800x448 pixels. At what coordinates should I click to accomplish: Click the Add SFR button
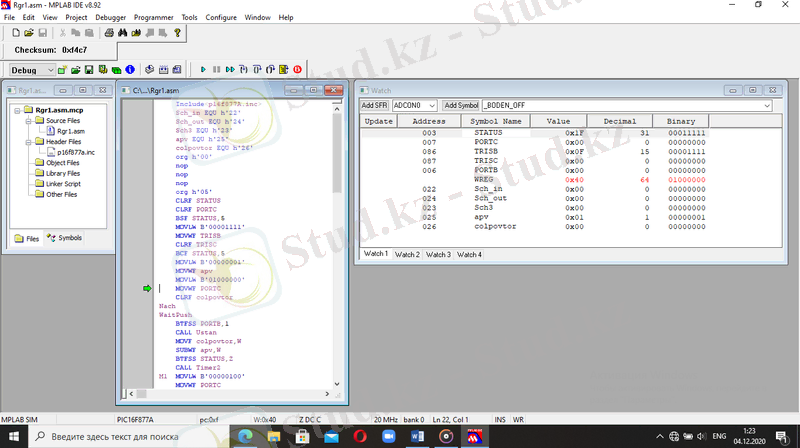point(375,105)
